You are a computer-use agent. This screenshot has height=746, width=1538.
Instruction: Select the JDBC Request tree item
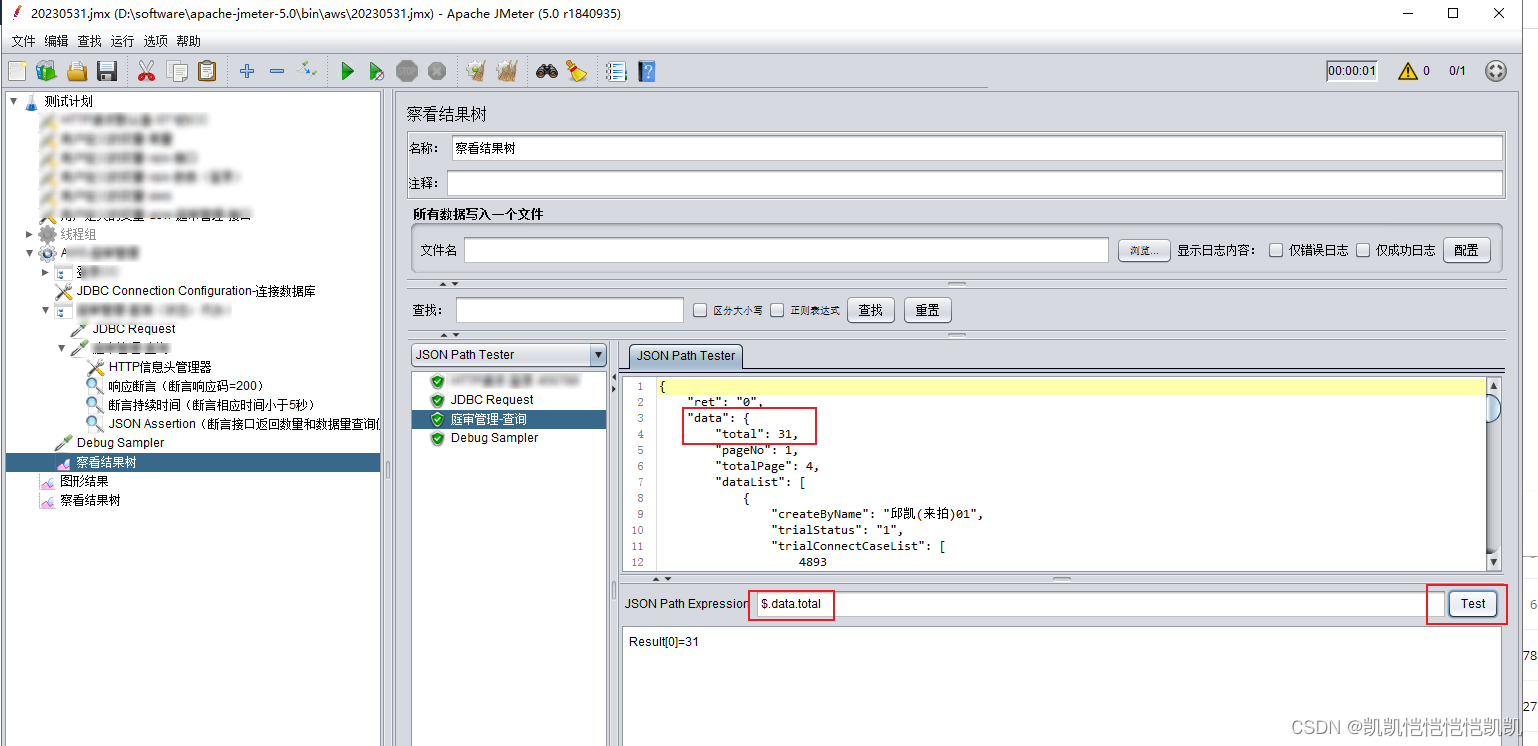pyautogui.click(x=134, y=329)
